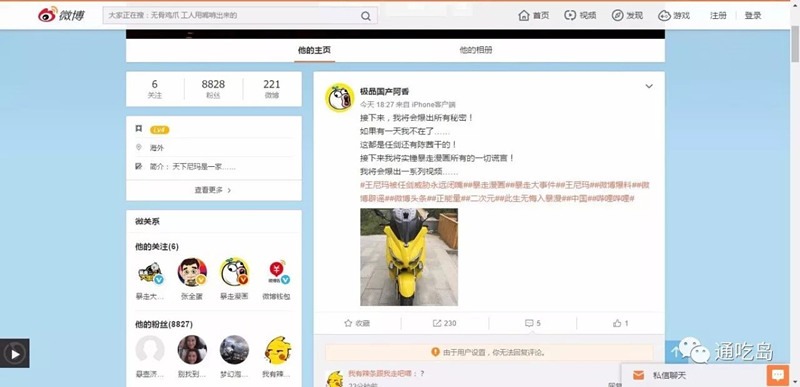Open 他的关注(6) list
800x387 pixels.
click(157, 247)
